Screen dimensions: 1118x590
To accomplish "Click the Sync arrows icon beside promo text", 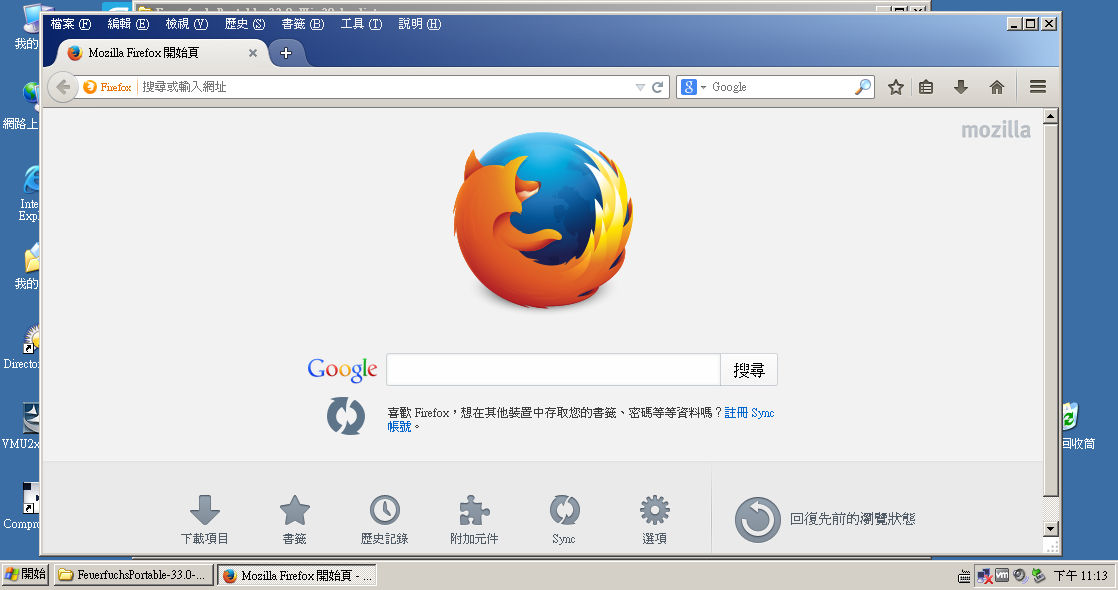I will (x=346, y=416).
